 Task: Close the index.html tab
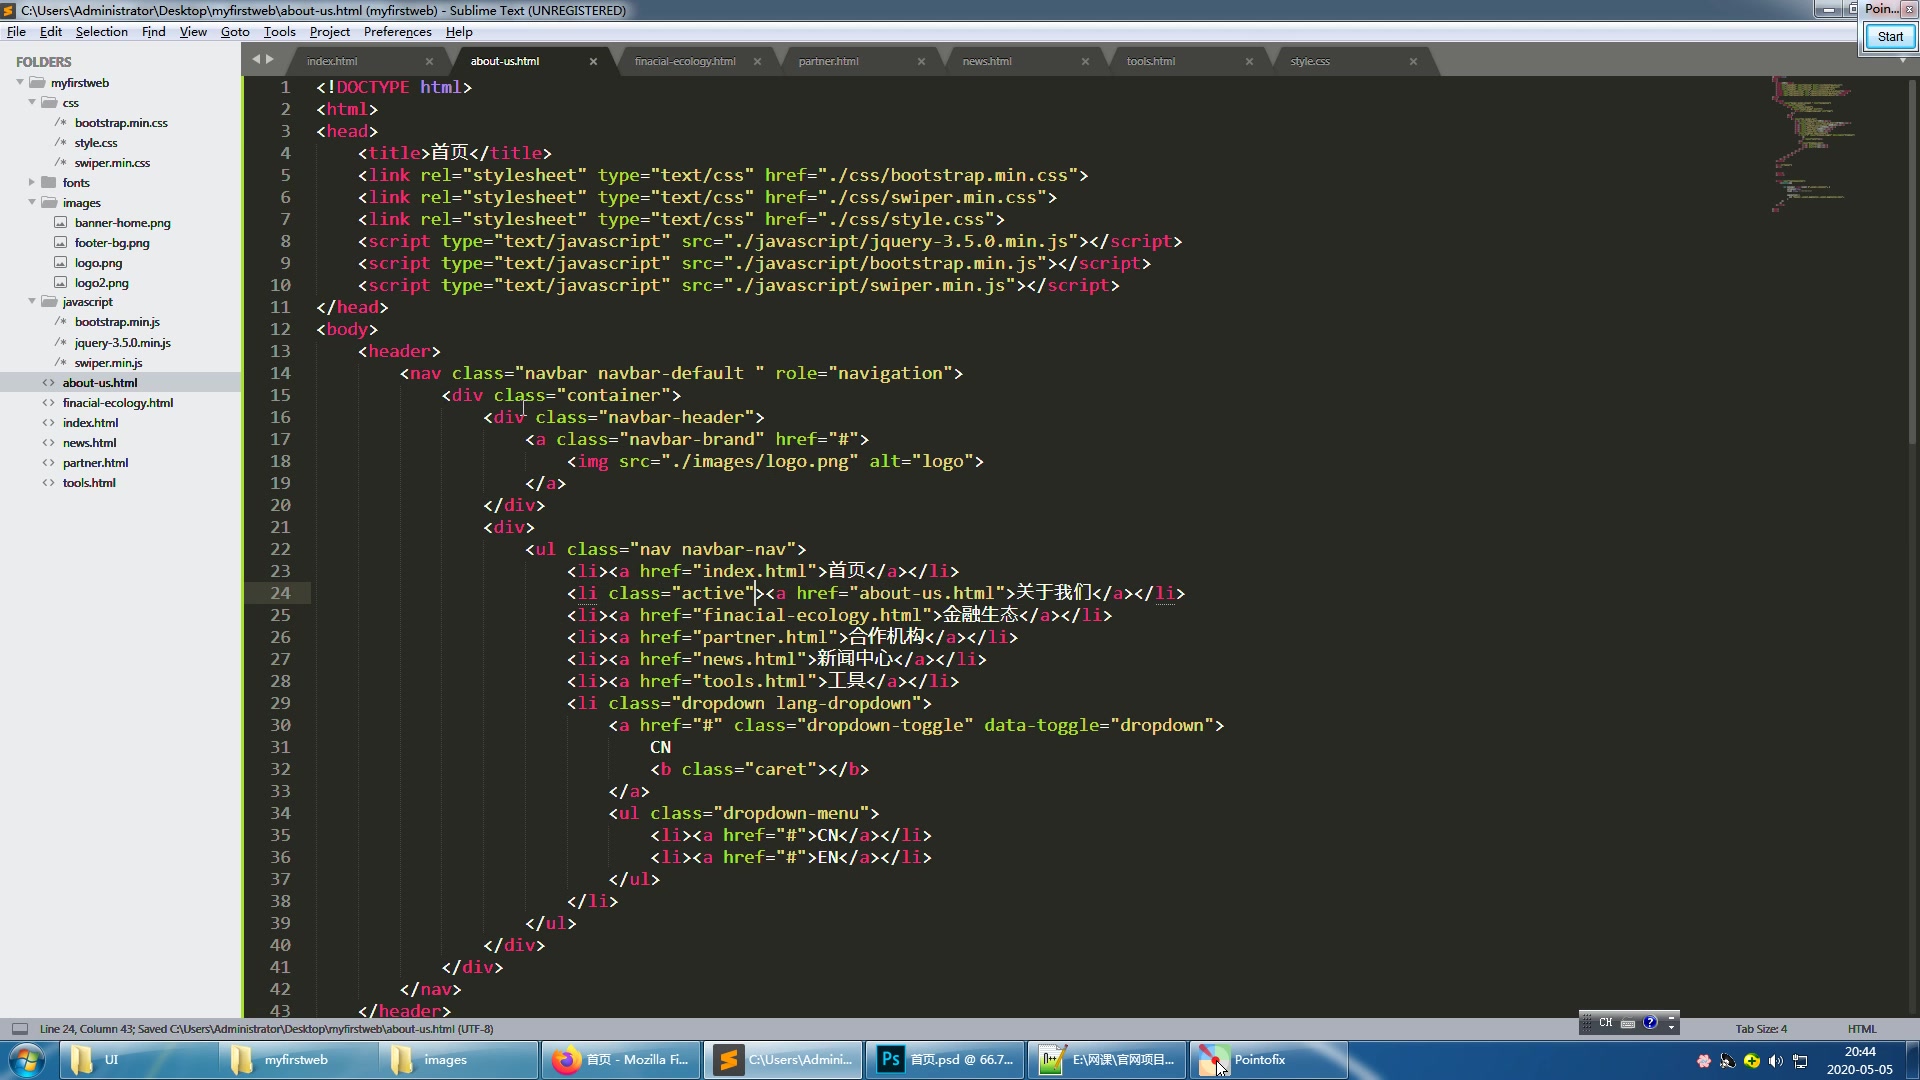(x=429, y=61)
